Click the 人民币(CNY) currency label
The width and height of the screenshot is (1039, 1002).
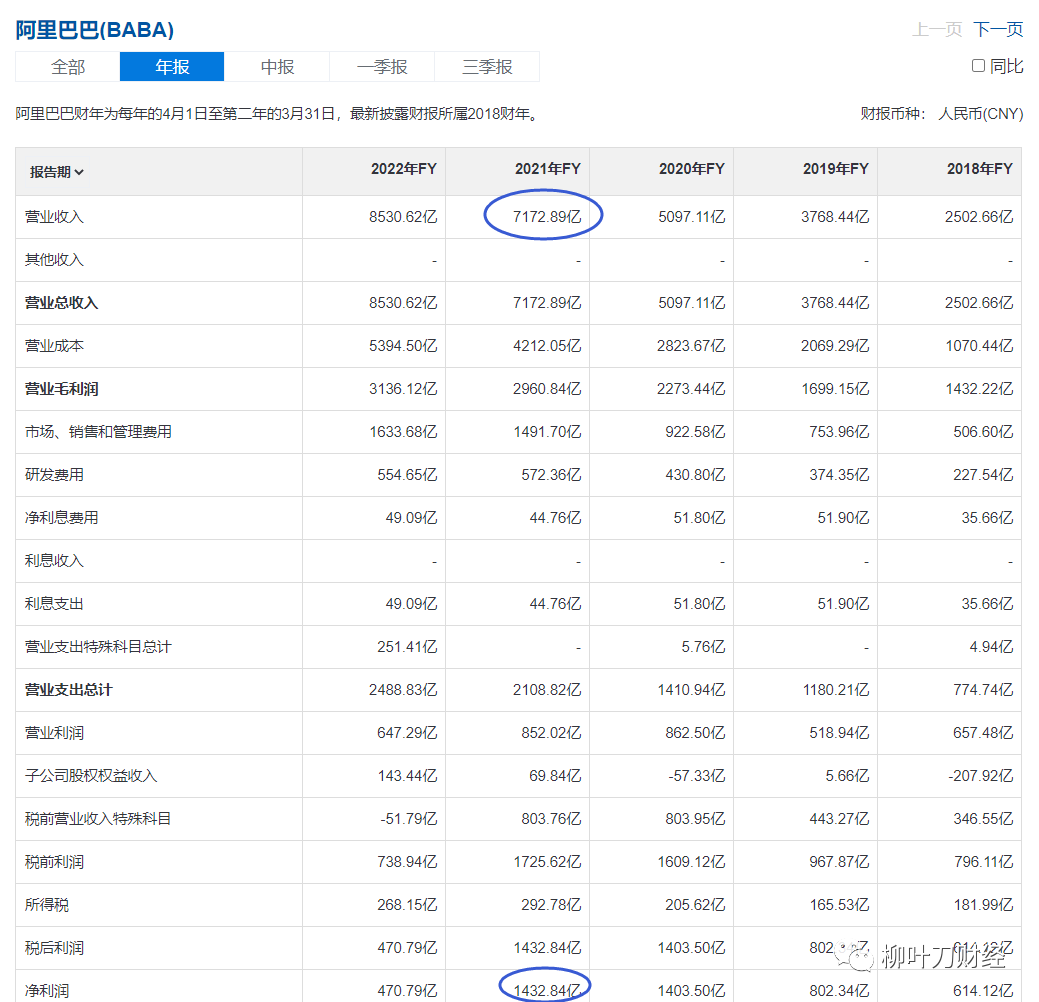coord(981,114)
